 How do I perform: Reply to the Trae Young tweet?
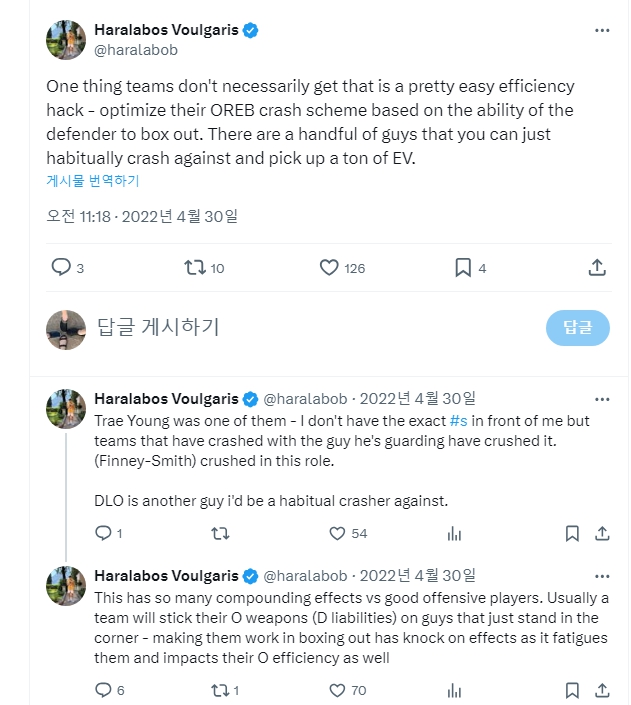[x=102, y=533]
